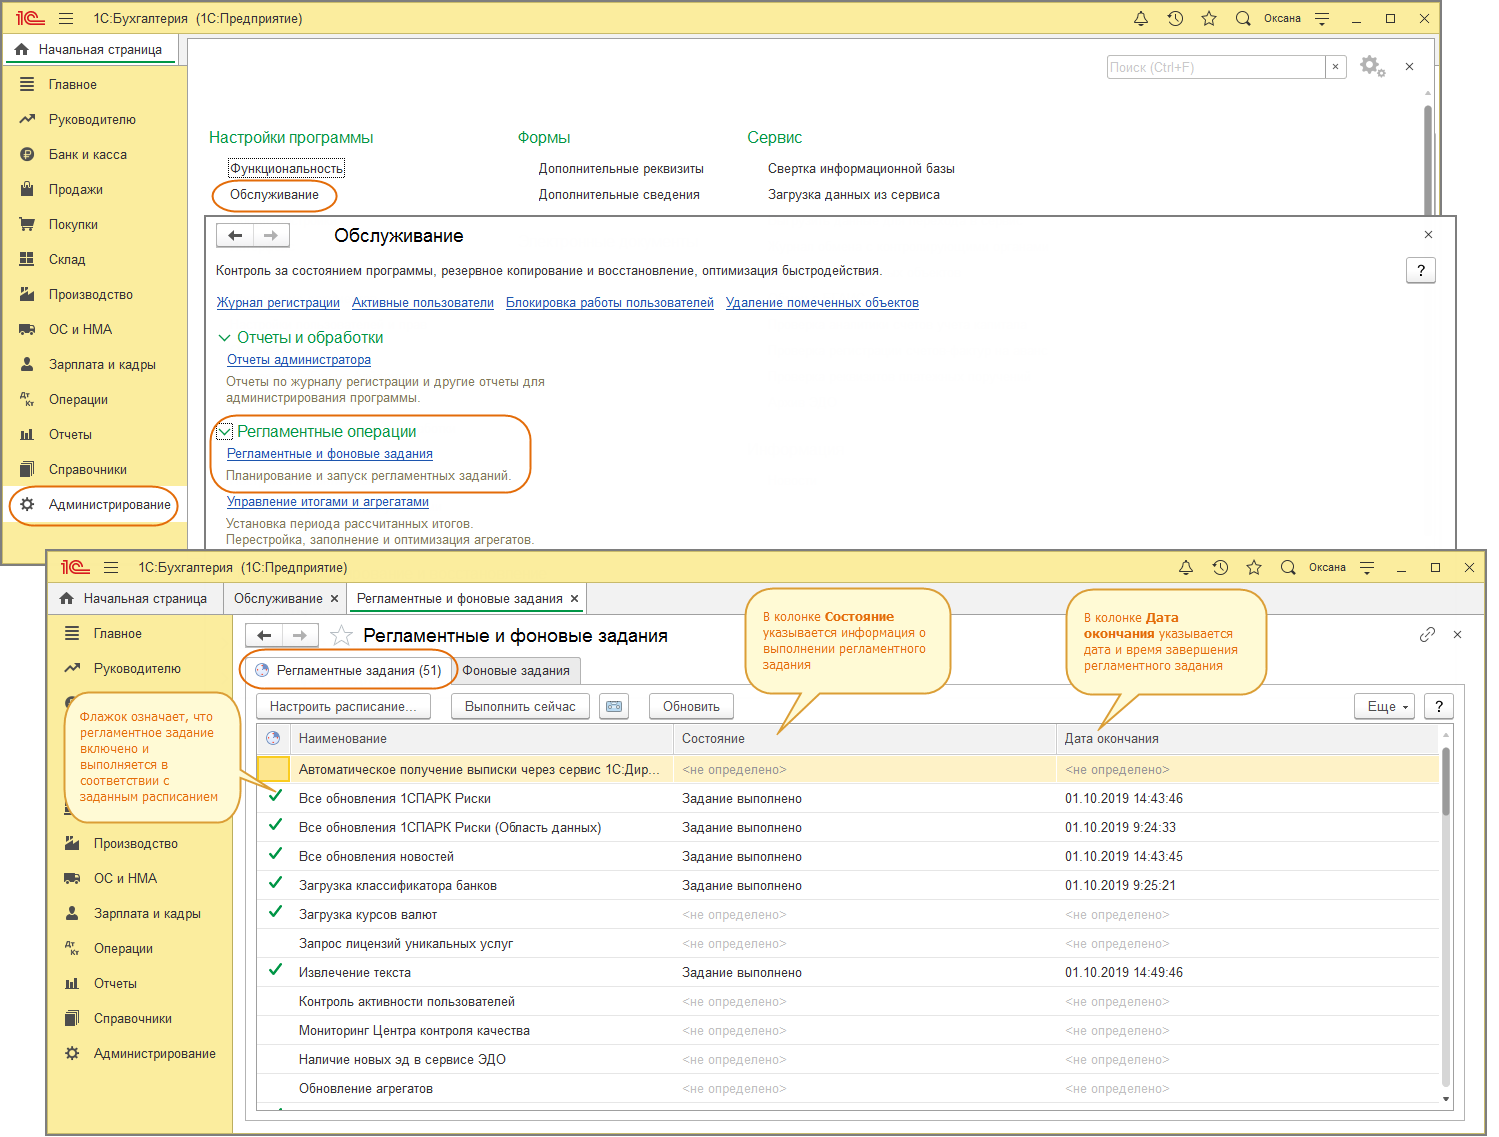Open title bar options menu in back window

(x=1322, y=18)
